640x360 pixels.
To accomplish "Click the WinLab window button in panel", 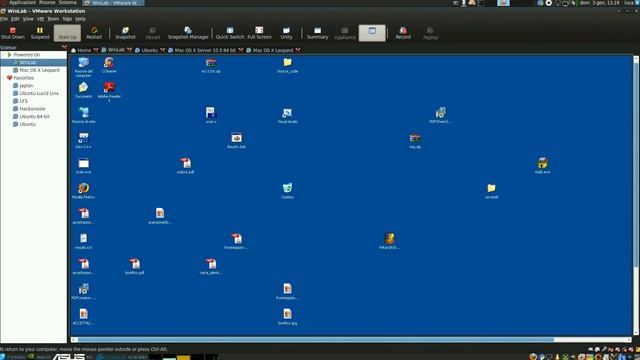I will point(113,3).
